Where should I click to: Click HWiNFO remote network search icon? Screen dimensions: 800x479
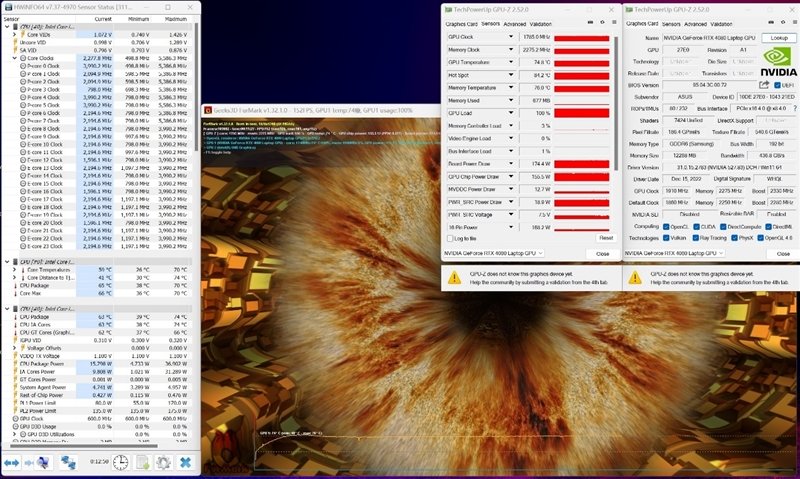(41, 463)
